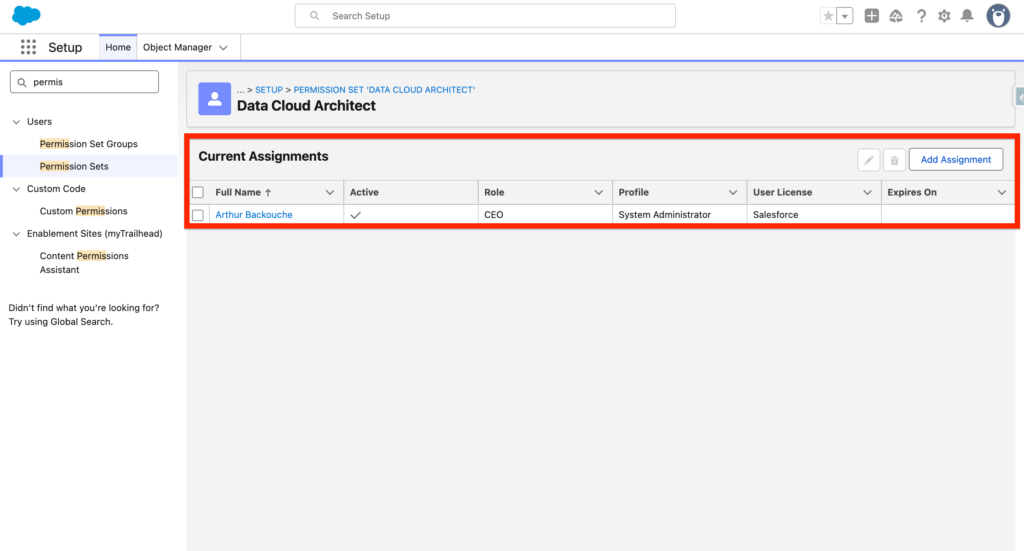Click the delete trash icon button
This screenshot has width=1024, height=551.
tap(894, 160)
